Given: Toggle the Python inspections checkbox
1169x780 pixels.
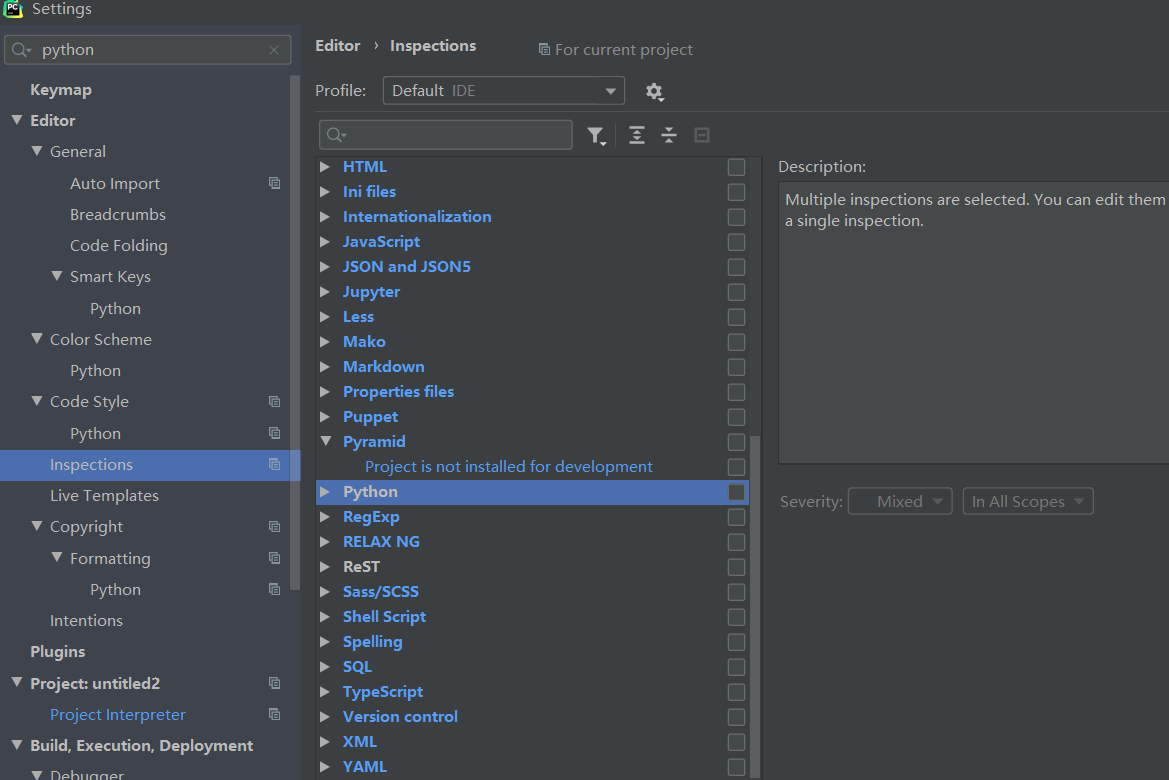Looking at the screenshot, I should [736, 492].
